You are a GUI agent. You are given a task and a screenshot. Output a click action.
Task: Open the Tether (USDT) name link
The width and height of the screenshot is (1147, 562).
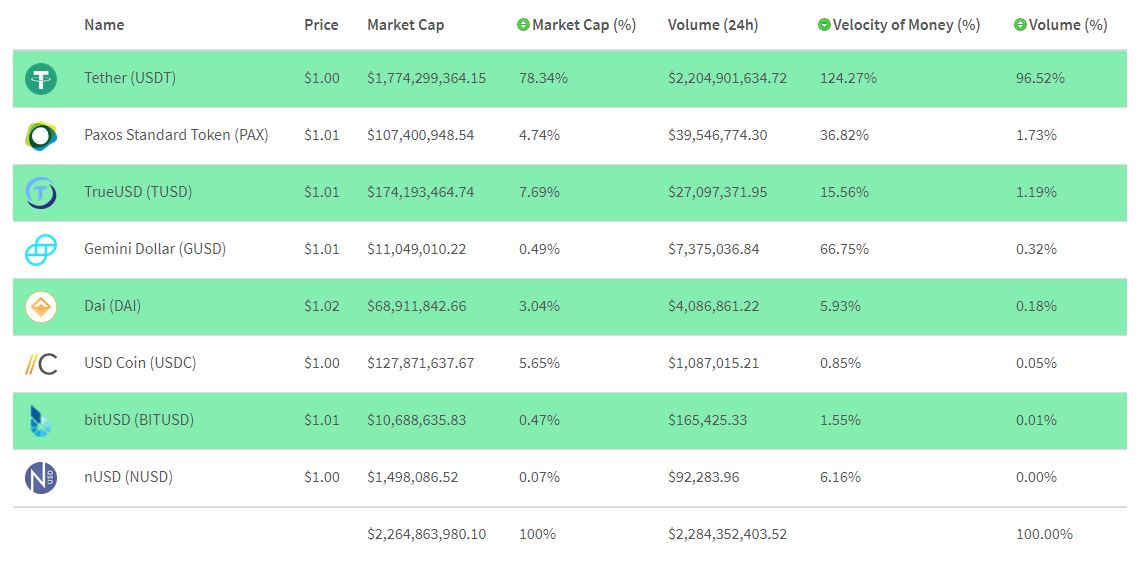click(130, 78)
